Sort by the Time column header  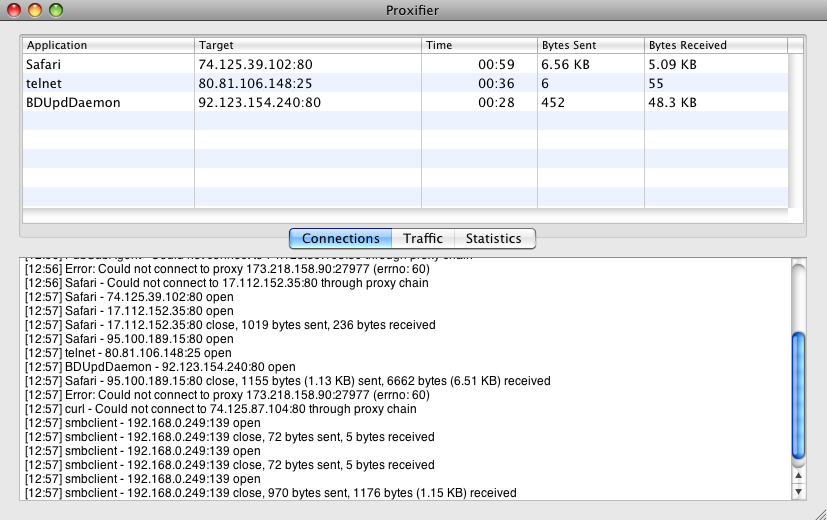479,45
